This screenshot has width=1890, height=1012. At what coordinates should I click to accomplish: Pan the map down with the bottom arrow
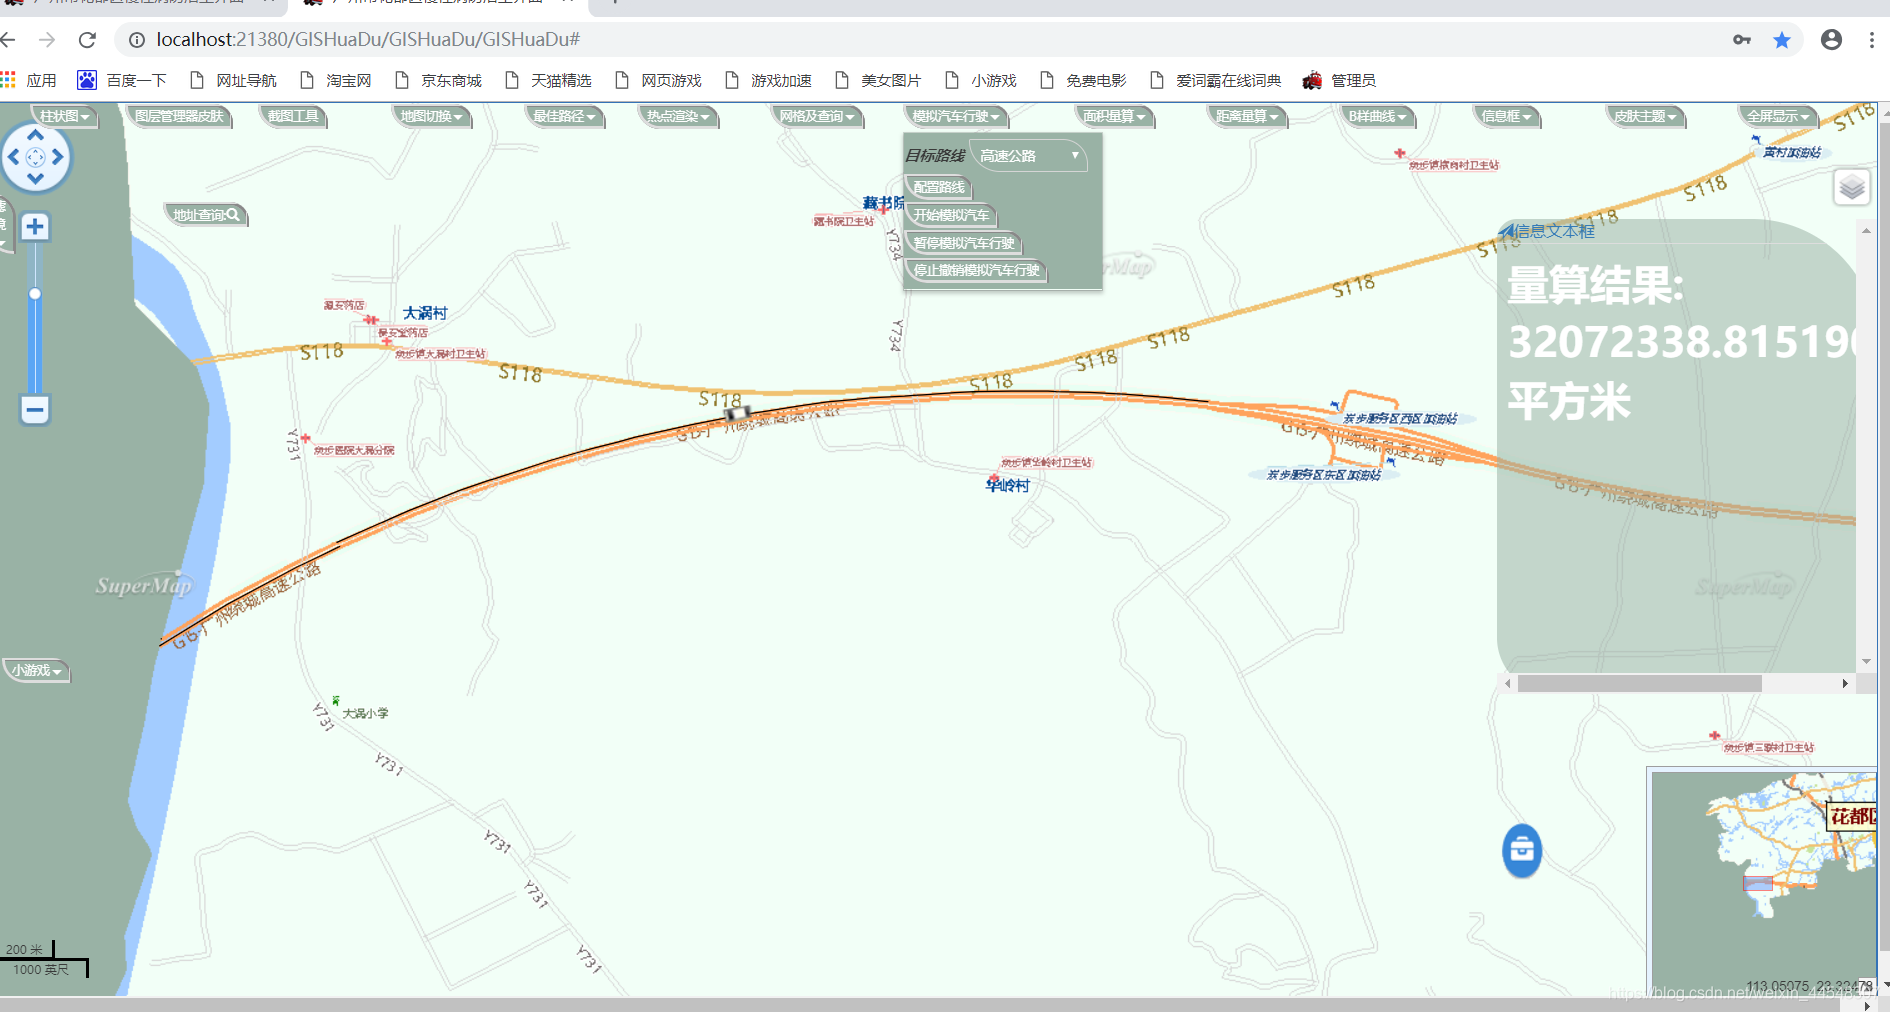click(35, 179)
